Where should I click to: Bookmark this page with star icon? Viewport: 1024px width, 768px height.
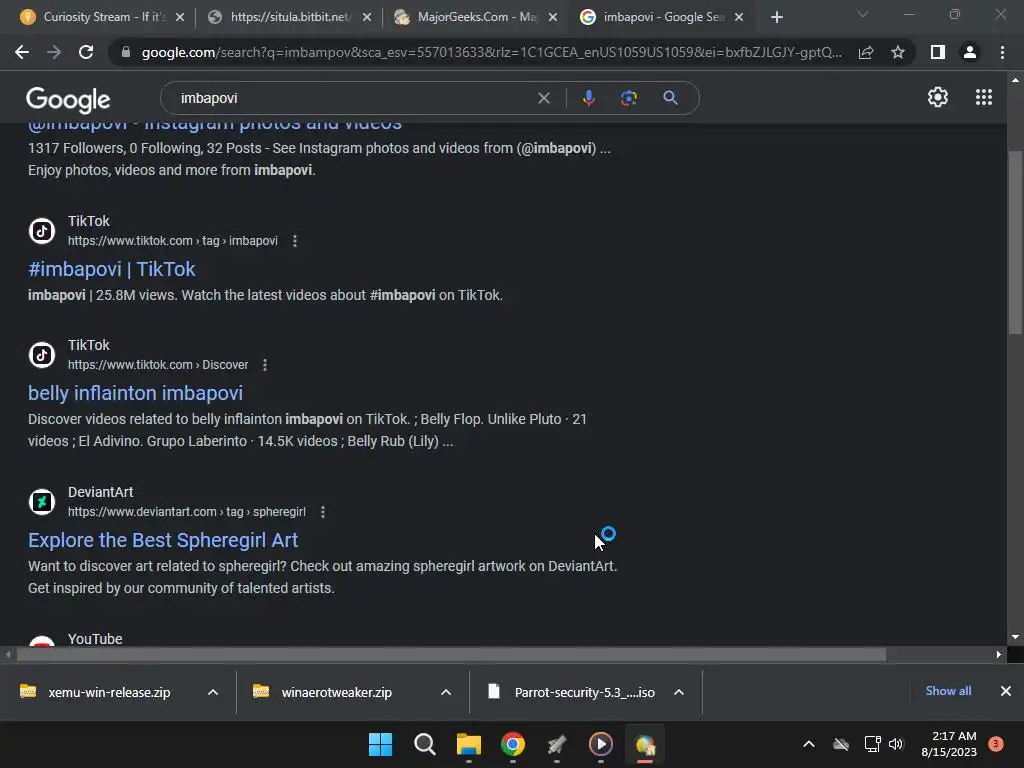[x=898, y=52]
